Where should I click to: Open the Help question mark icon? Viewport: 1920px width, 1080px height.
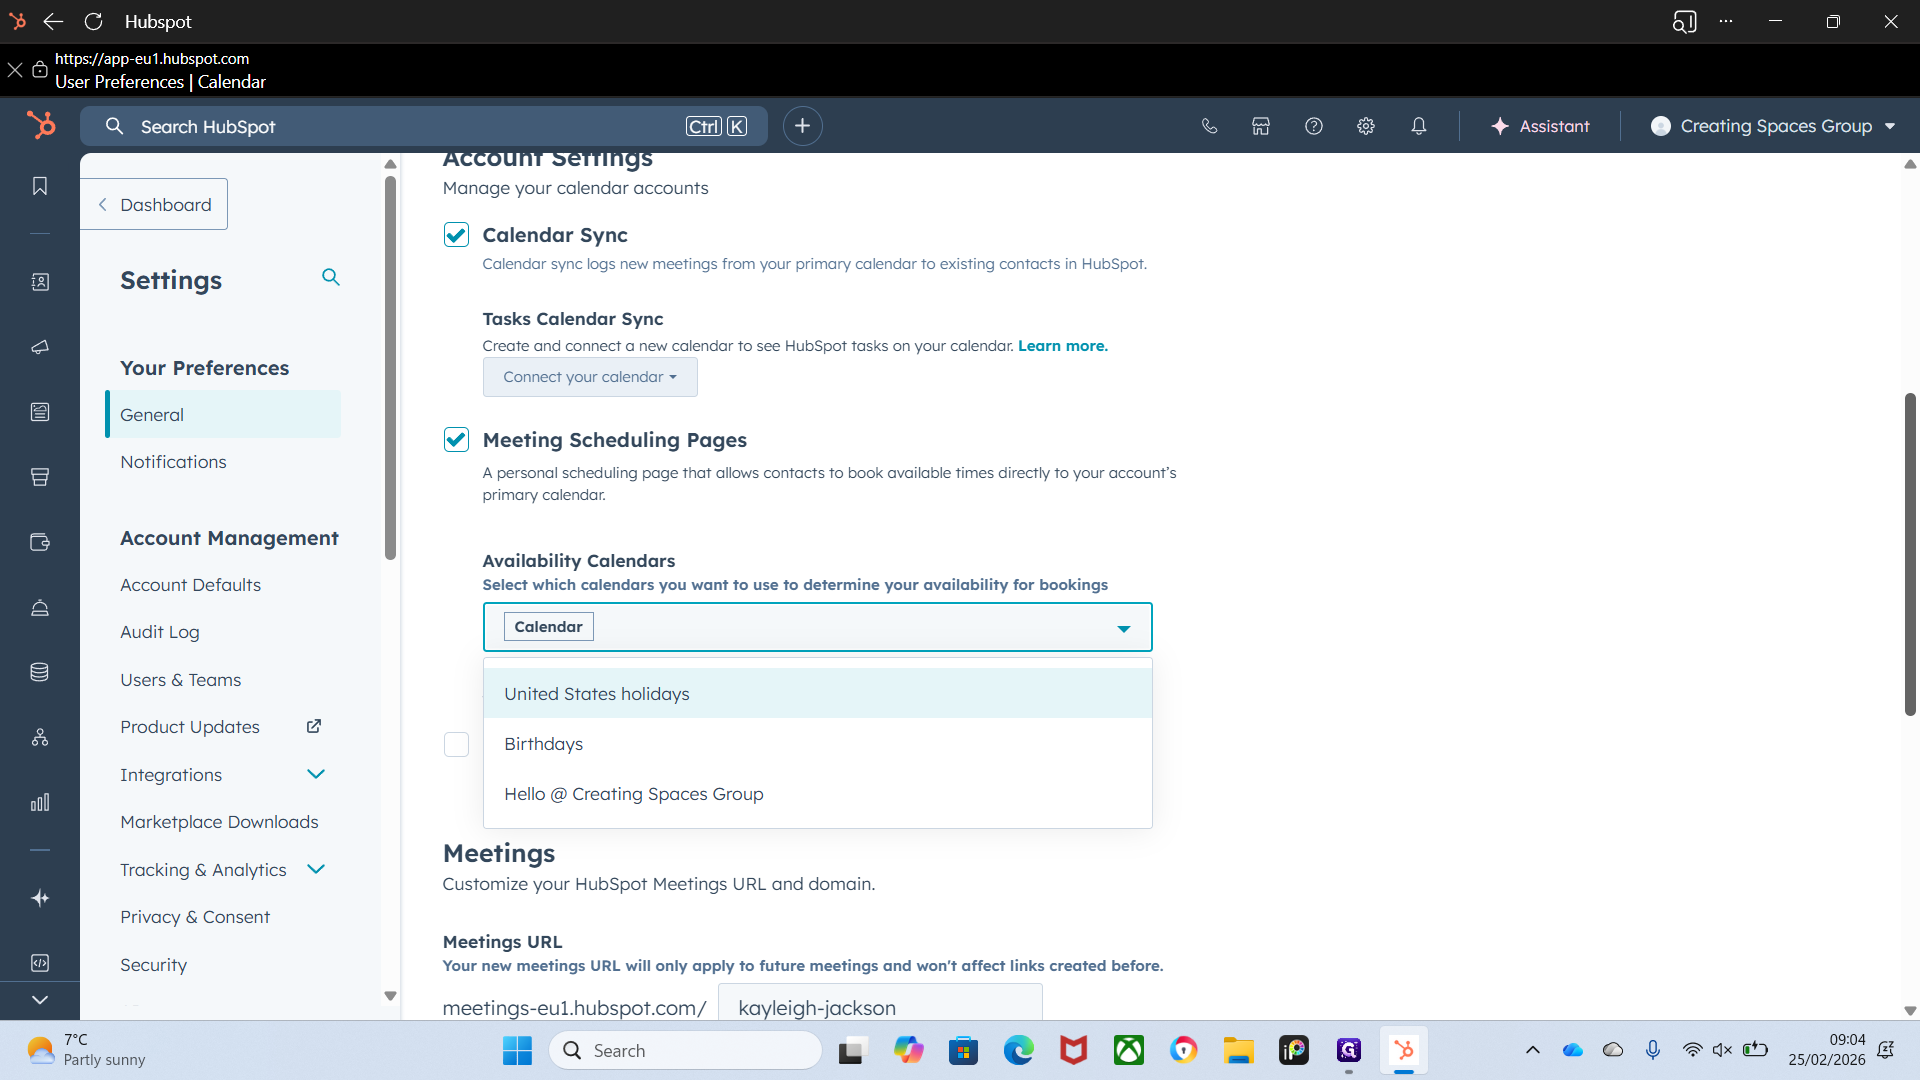[x=1314, y=126]
